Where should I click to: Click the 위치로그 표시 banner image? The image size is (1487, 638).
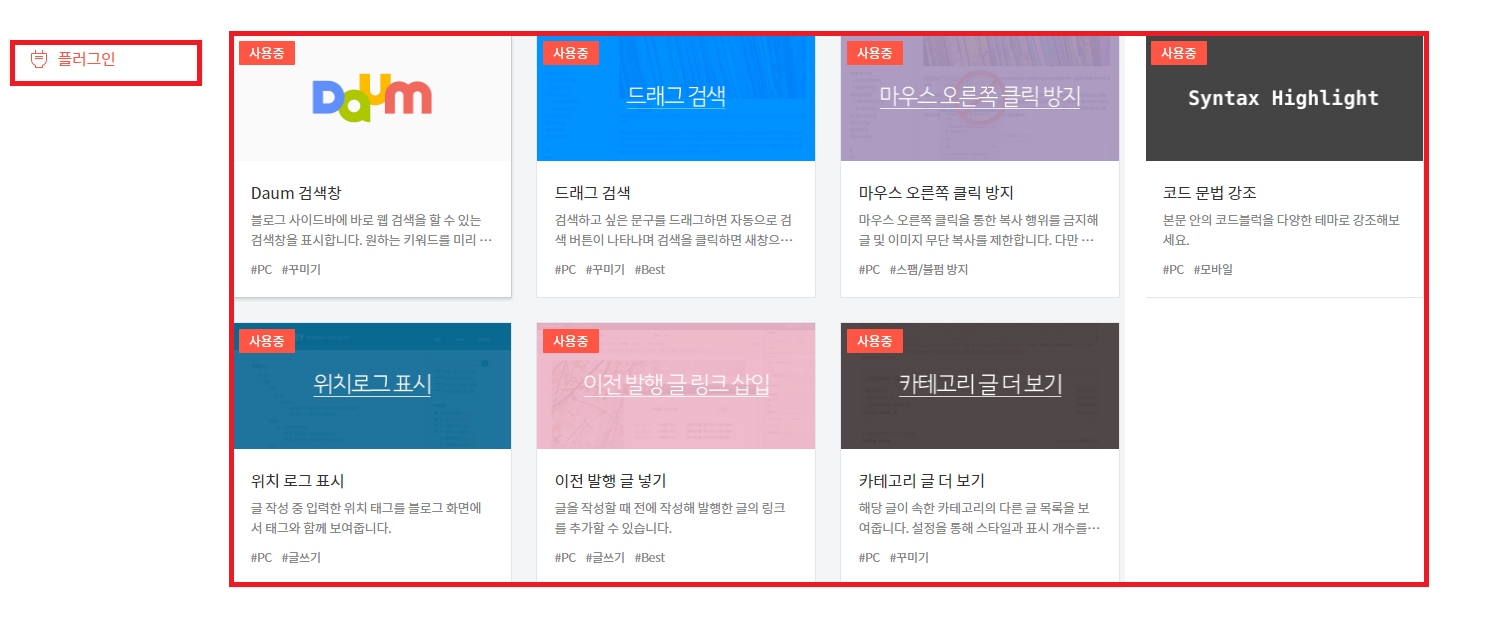(x=372, y=385)
